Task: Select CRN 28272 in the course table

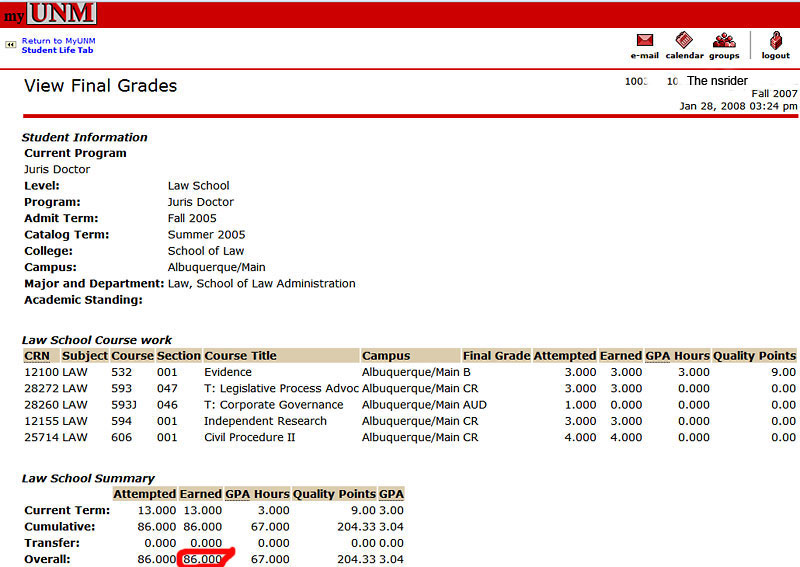Action: click(x=41, y=388)
